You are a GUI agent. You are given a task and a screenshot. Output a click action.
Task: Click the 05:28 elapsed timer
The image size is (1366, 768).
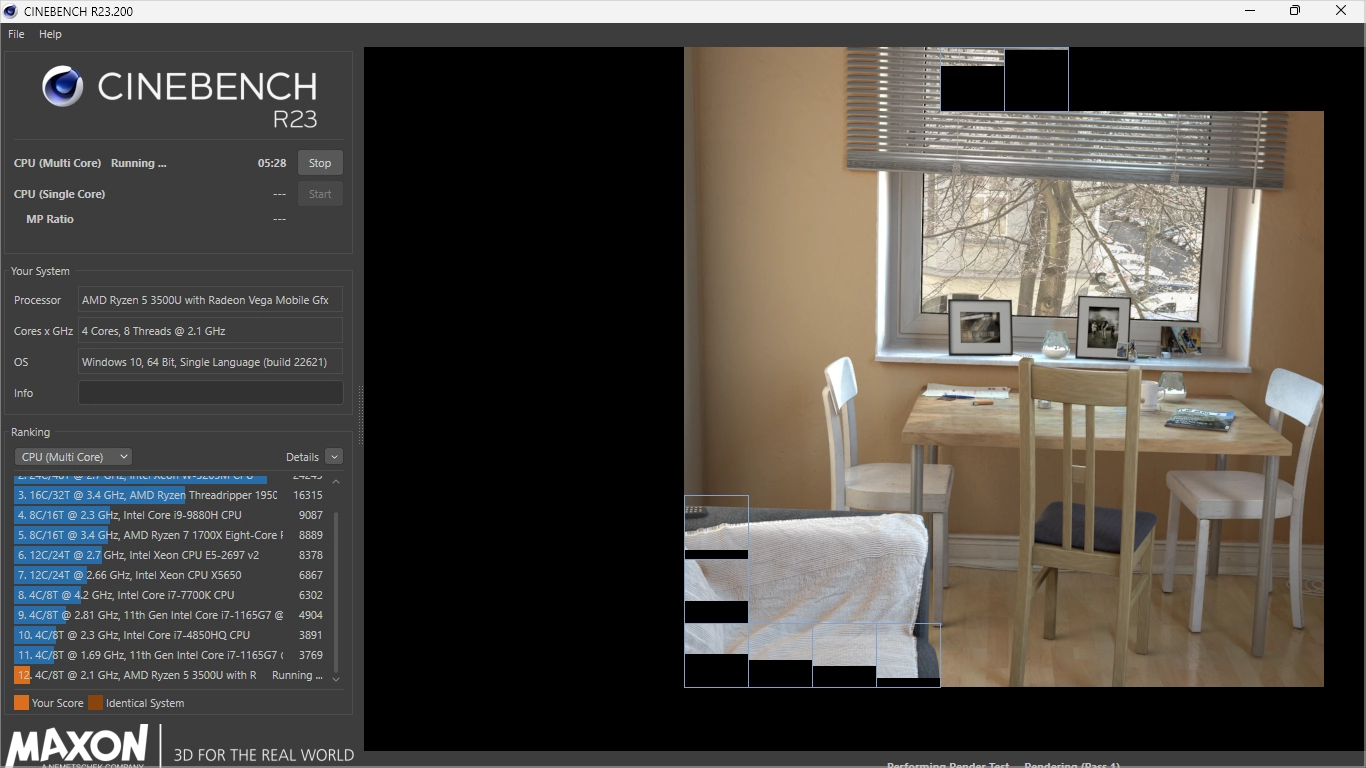point(272,163)
